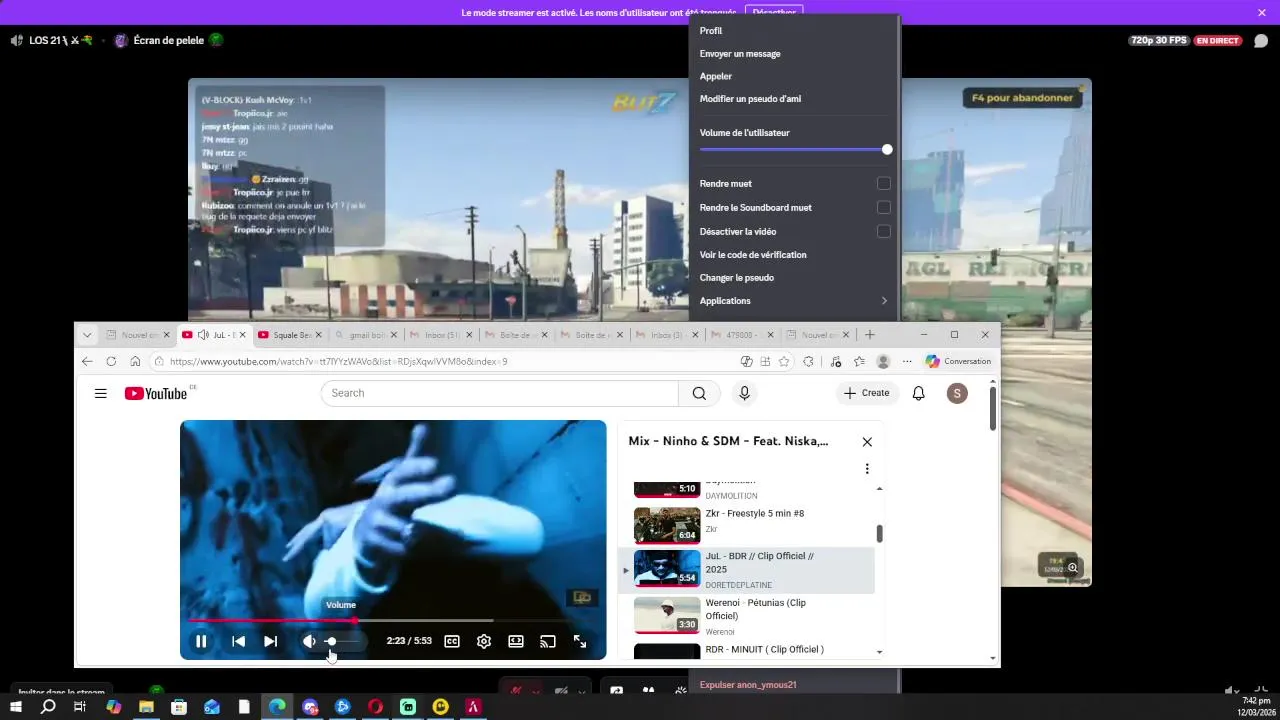Open the YouTube Create button
The height and width of the screenshot is (720, 1280).
(x=866, y=393)
